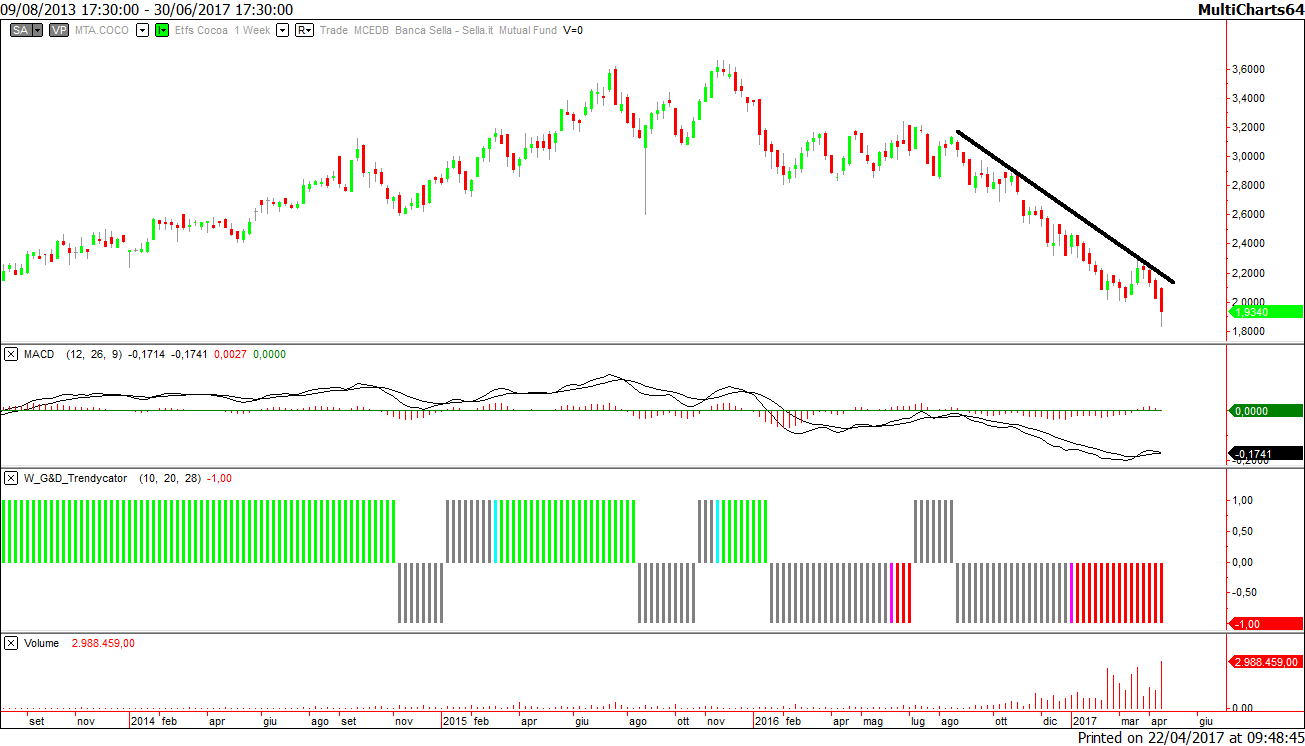This screenshot has height=746, width=1305.
Task: Click the green 0,0000 MACD axis marker
Action: (x=1266, y=410)
